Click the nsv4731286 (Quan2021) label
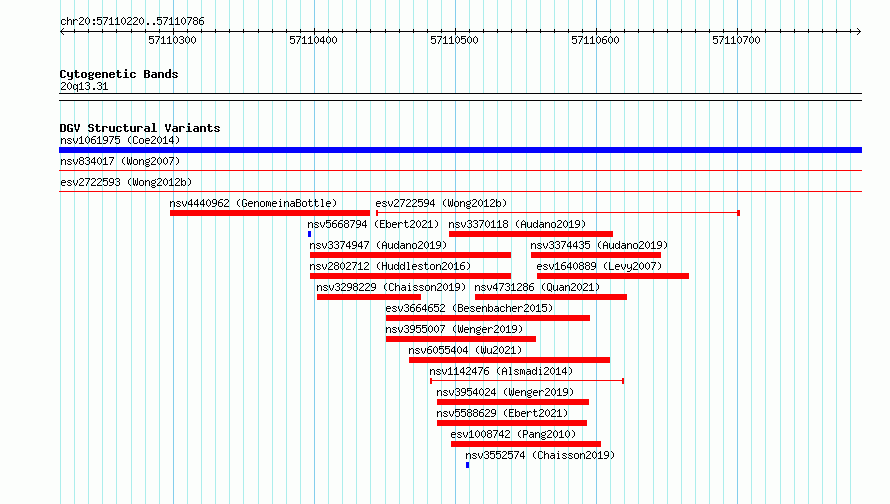The image size is (890, 504). point(537,287)
